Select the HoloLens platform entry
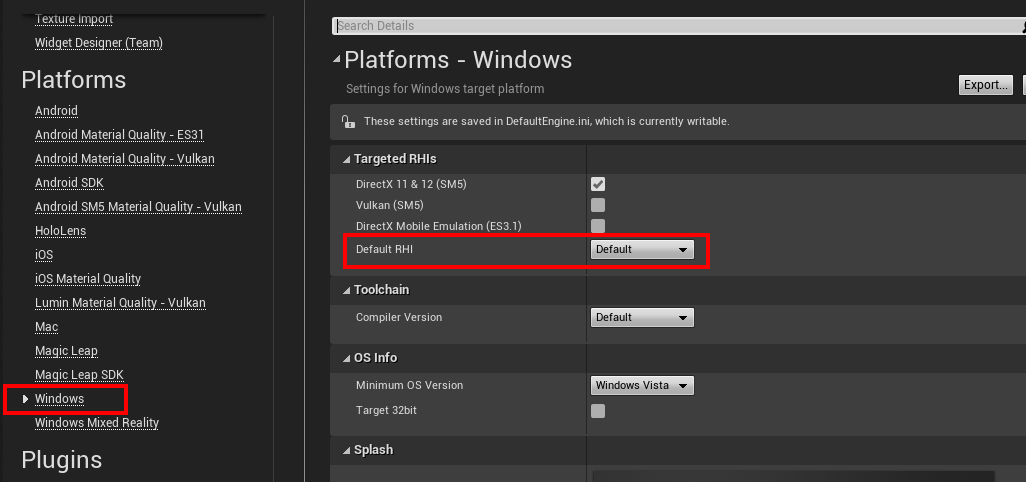 pyautogui.click(x=60, y=231)
